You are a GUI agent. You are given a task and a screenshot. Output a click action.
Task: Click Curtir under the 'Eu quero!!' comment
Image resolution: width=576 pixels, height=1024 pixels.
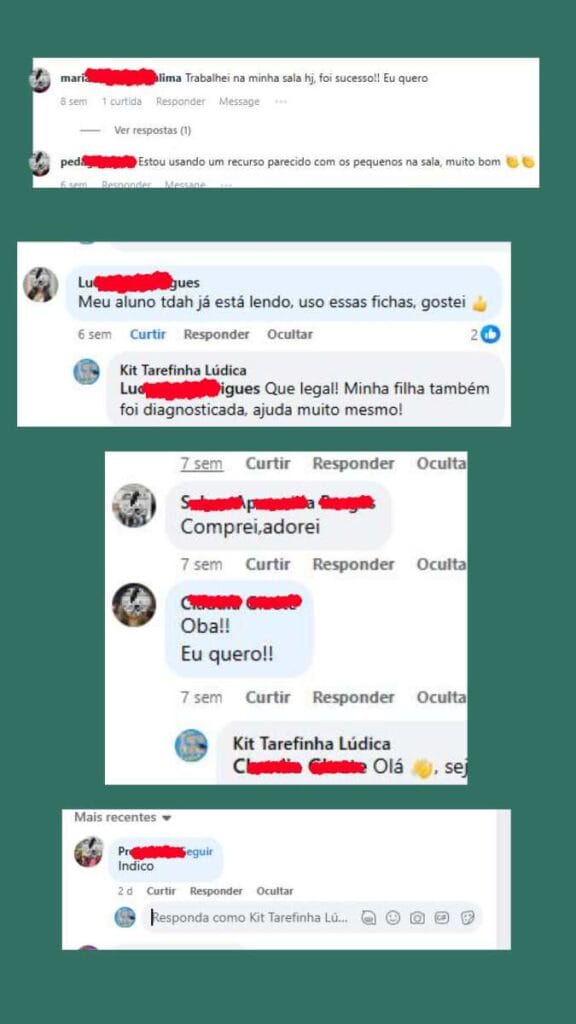(x=268, y=697)
